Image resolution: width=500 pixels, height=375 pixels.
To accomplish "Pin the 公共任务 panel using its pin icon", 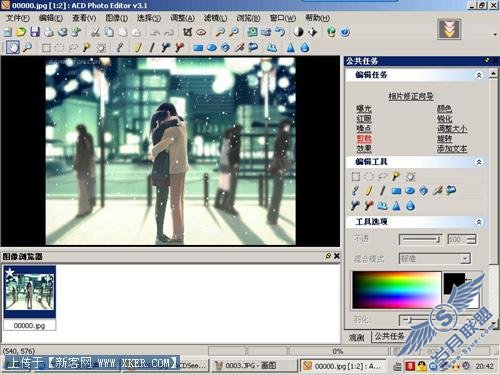I will (487, 60).
